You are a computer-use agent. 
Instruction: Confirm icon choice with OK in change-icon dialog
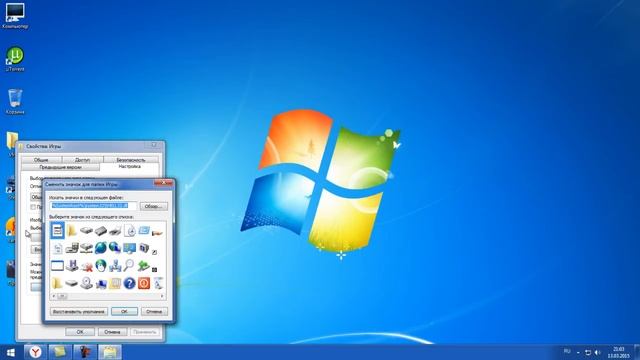pyautogui.click(x=124, y=311)
